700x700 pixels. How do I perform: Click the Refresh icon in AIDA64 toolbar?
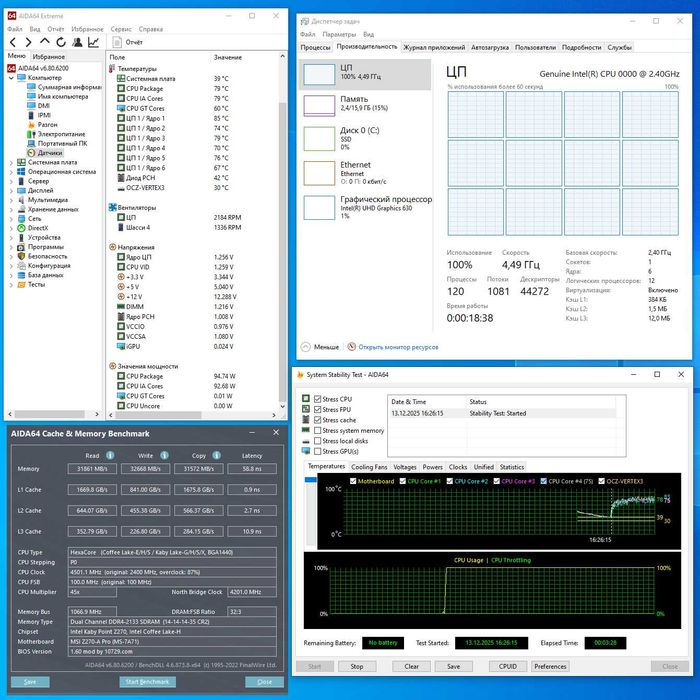(x=61, y=42)
